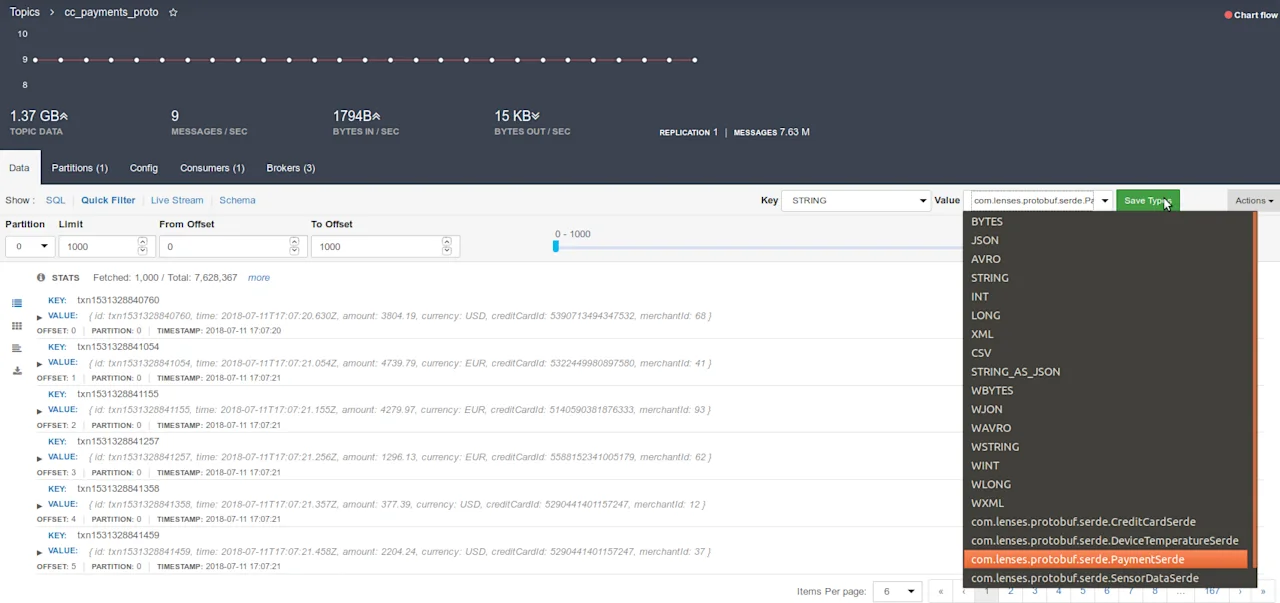The height and width of the screenshot is (603, 1280).
Task: Open the Live Stream view
Action: point(177,200)
